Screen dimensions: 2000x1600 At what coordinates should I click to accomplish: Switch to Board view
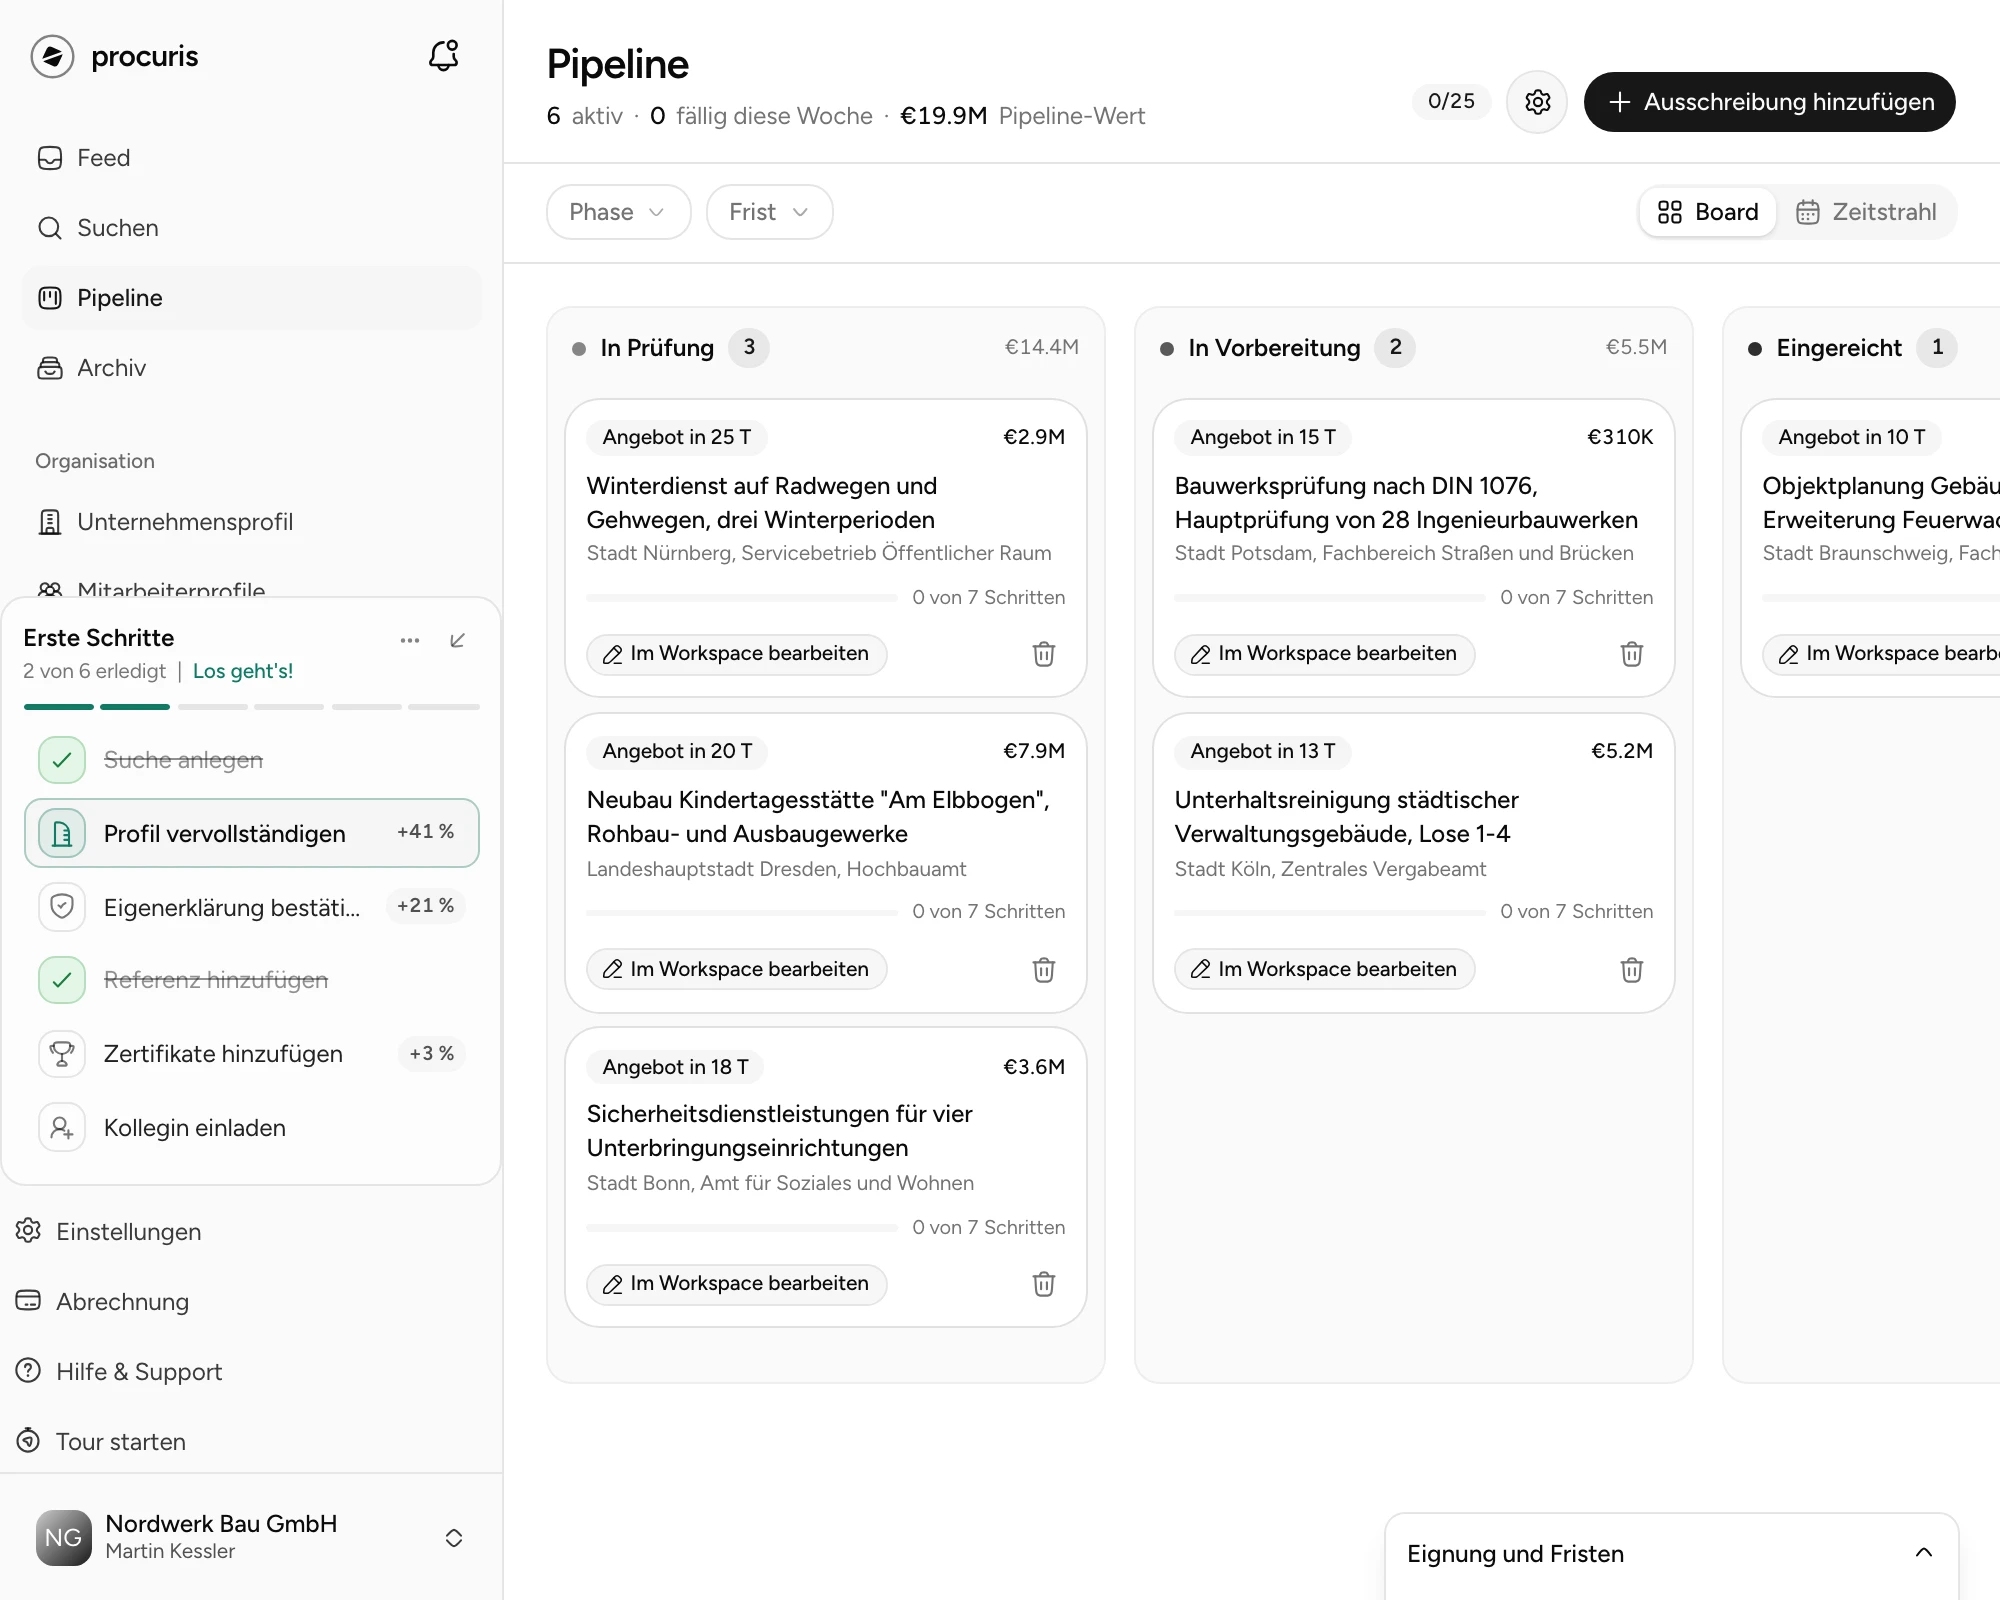[x=1708, y=212]
